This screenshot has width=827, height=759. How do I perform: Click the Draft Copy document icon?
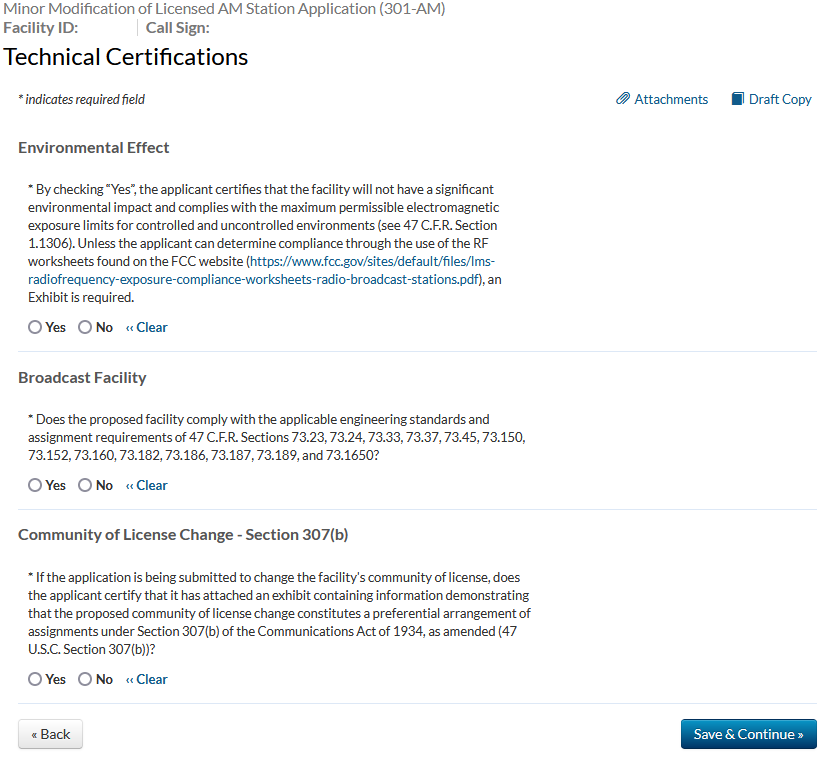click(x=738, y=99)
